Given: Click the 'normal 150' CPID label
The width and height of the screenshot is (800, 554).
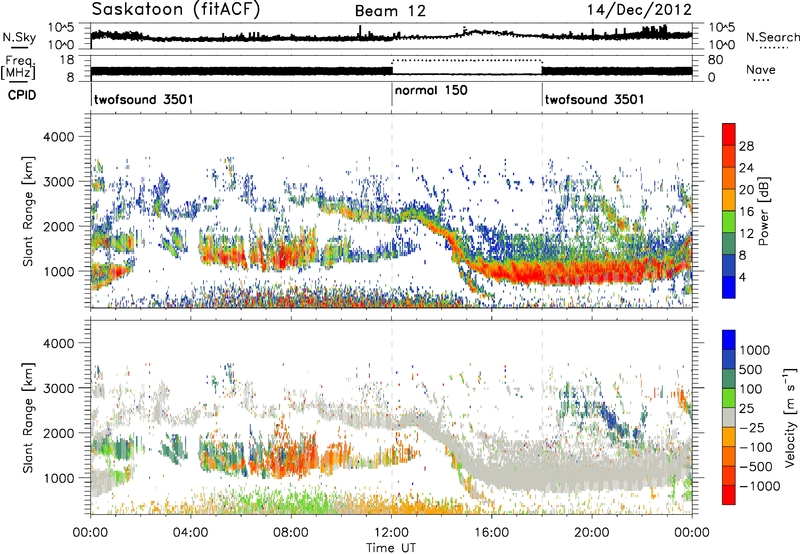Looking at the screenshot, I should [x=431, y=91].
